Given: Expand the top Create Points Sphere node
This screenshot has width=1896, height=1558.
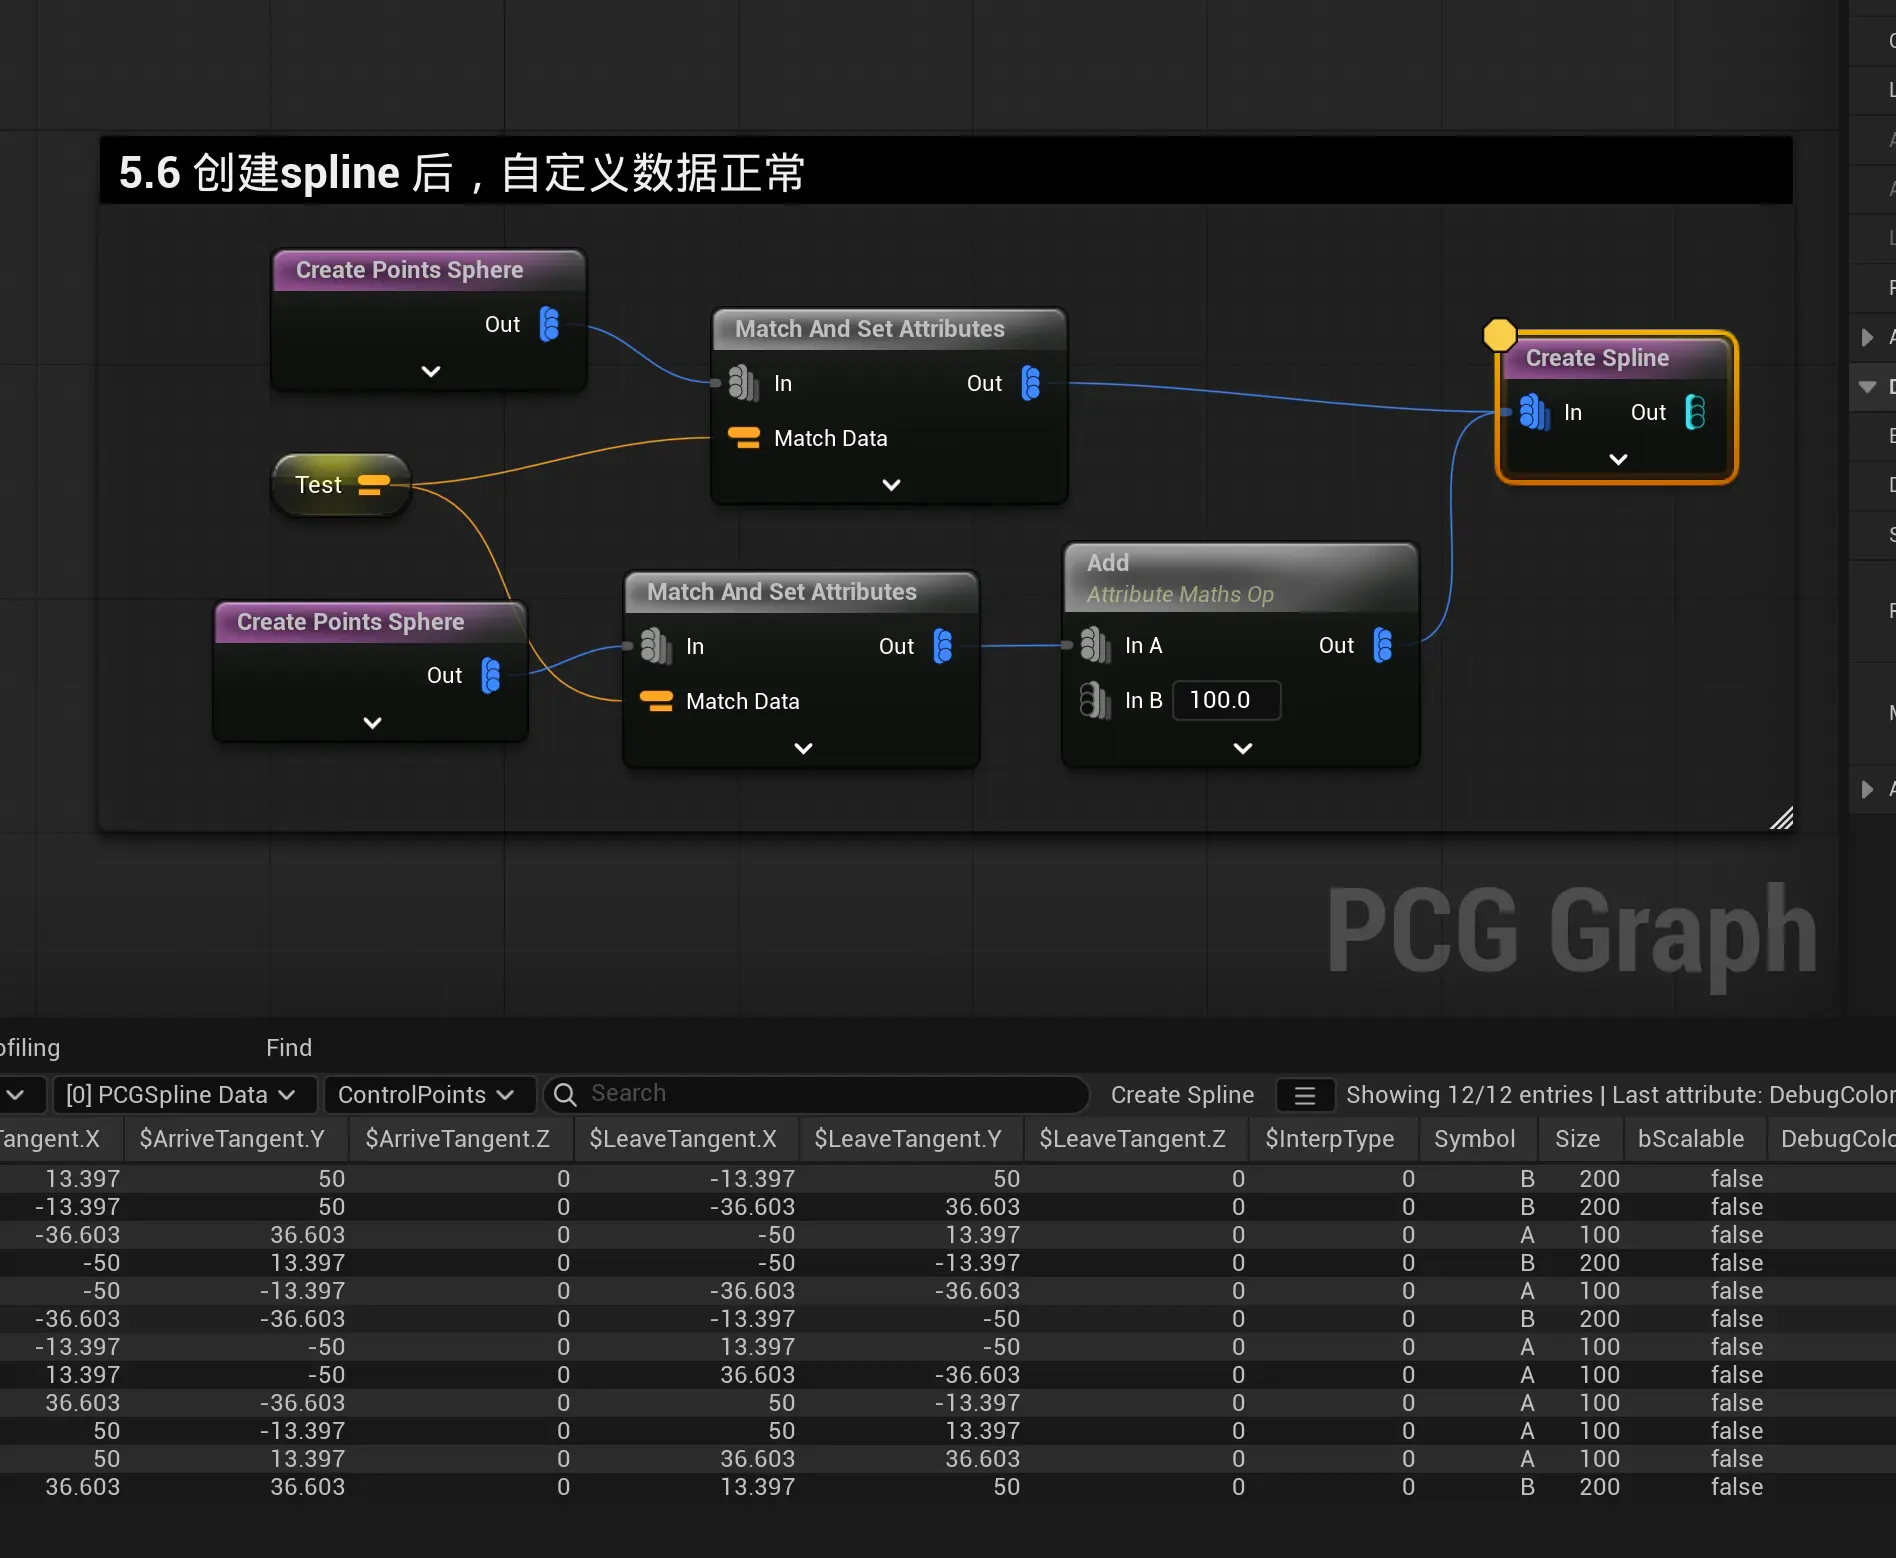Looking at the screenshot, I should 431,371.
